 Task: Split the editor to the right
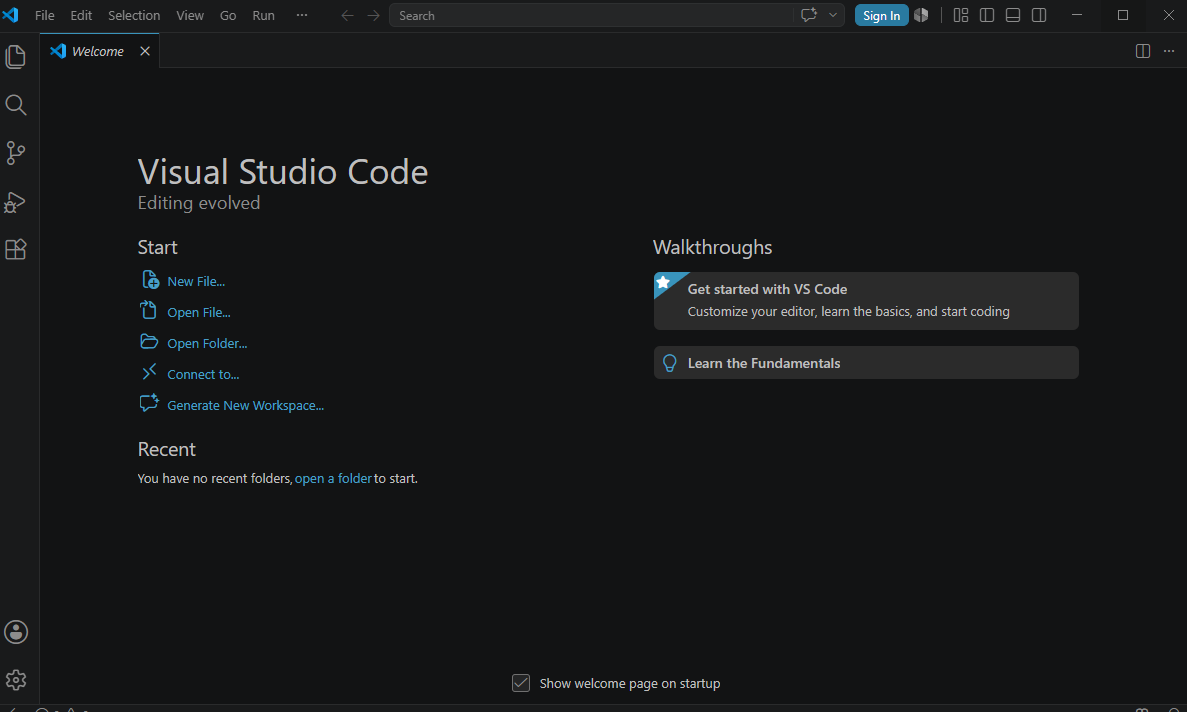tap(1143, 51)
